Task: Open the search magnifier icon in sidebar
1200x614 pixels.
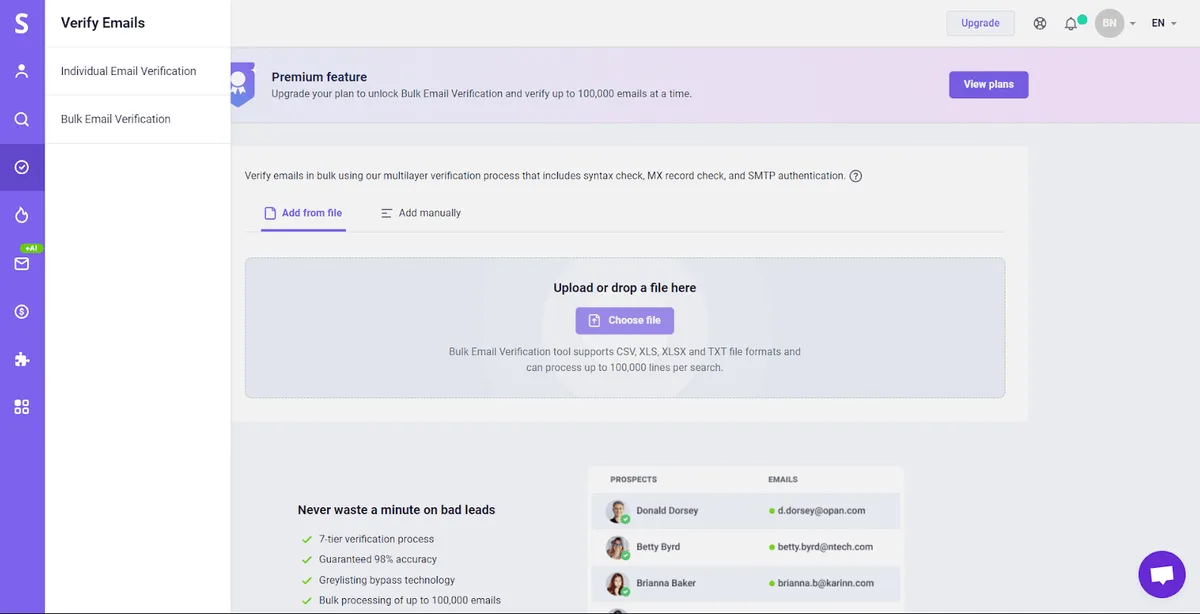Action: (x=22, y=119)
